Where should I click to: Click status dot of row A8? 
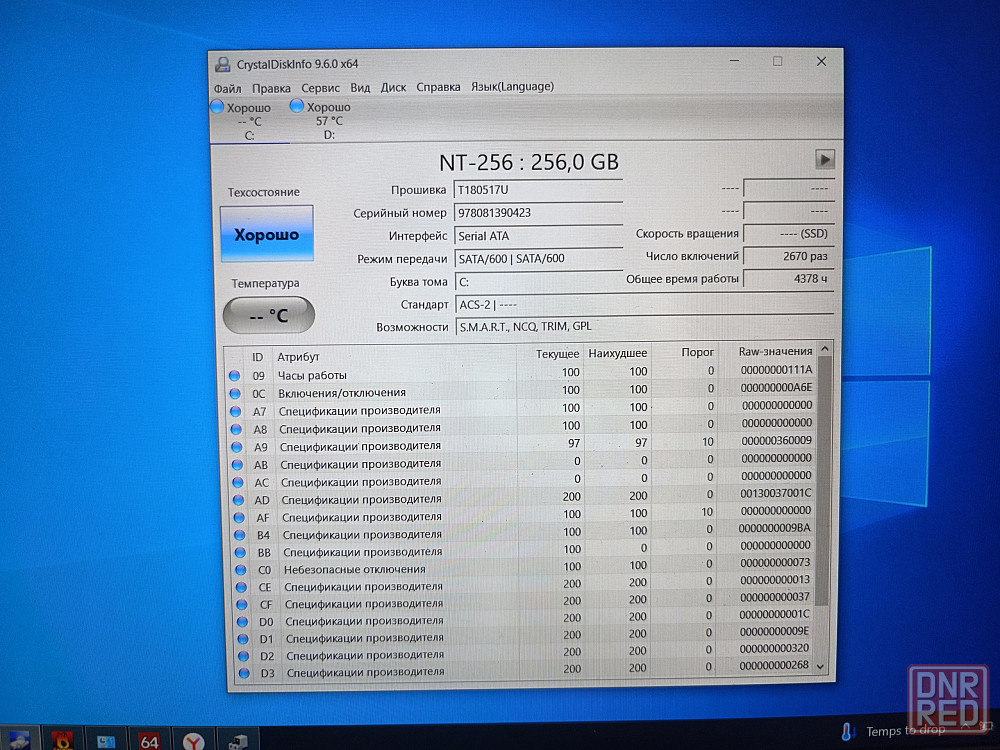[236, 429]
